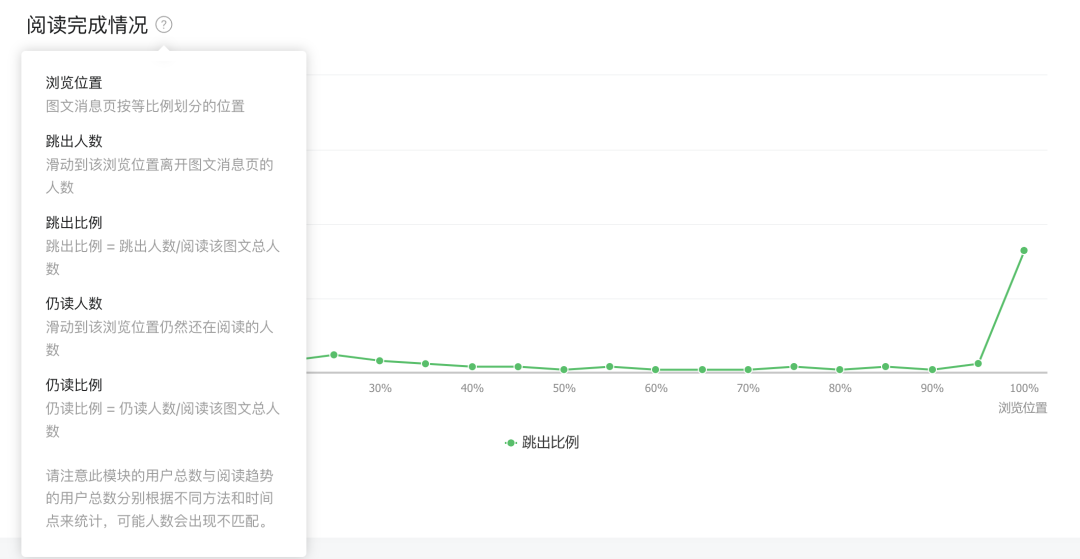
Task: Click the 仍读人数 definition heading
Action: pyautogui.click(x=74, y=303)
